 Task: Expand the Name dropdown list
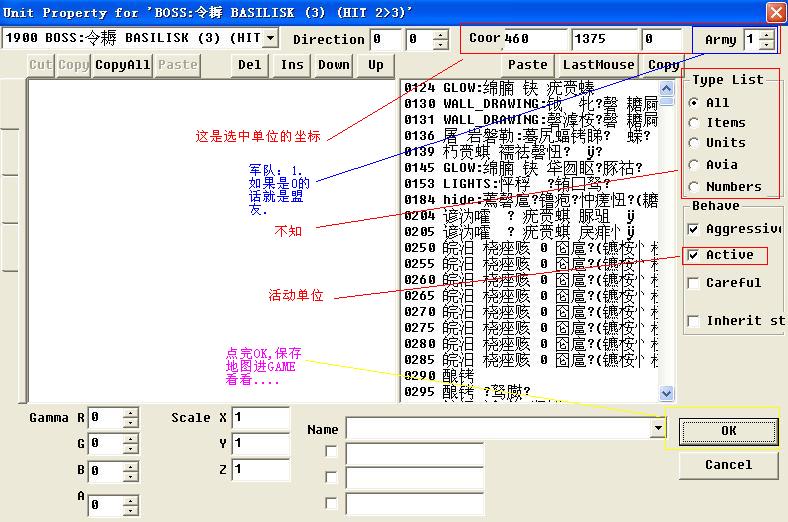coord(657,429)
